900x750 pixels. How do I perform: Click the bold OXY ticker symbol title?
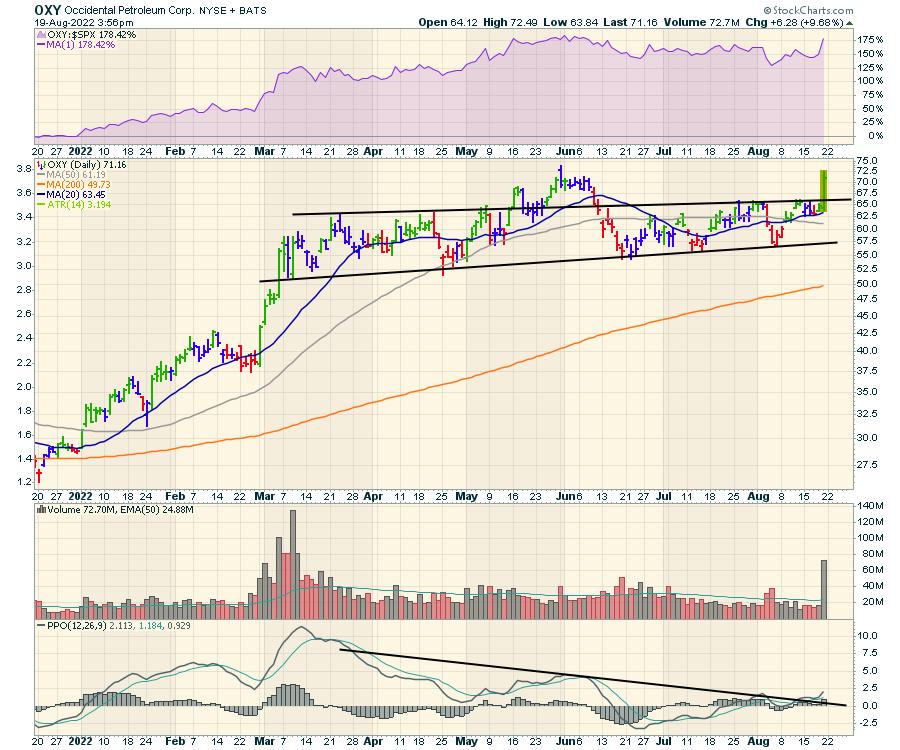pyautogui.click(x=48, y=8)
